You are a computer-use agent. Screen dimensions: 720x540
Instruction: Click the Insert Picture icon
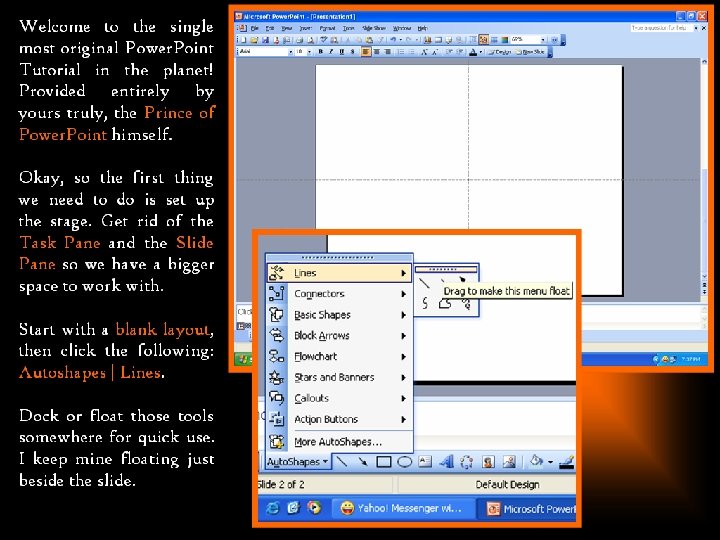coord(509,462)
